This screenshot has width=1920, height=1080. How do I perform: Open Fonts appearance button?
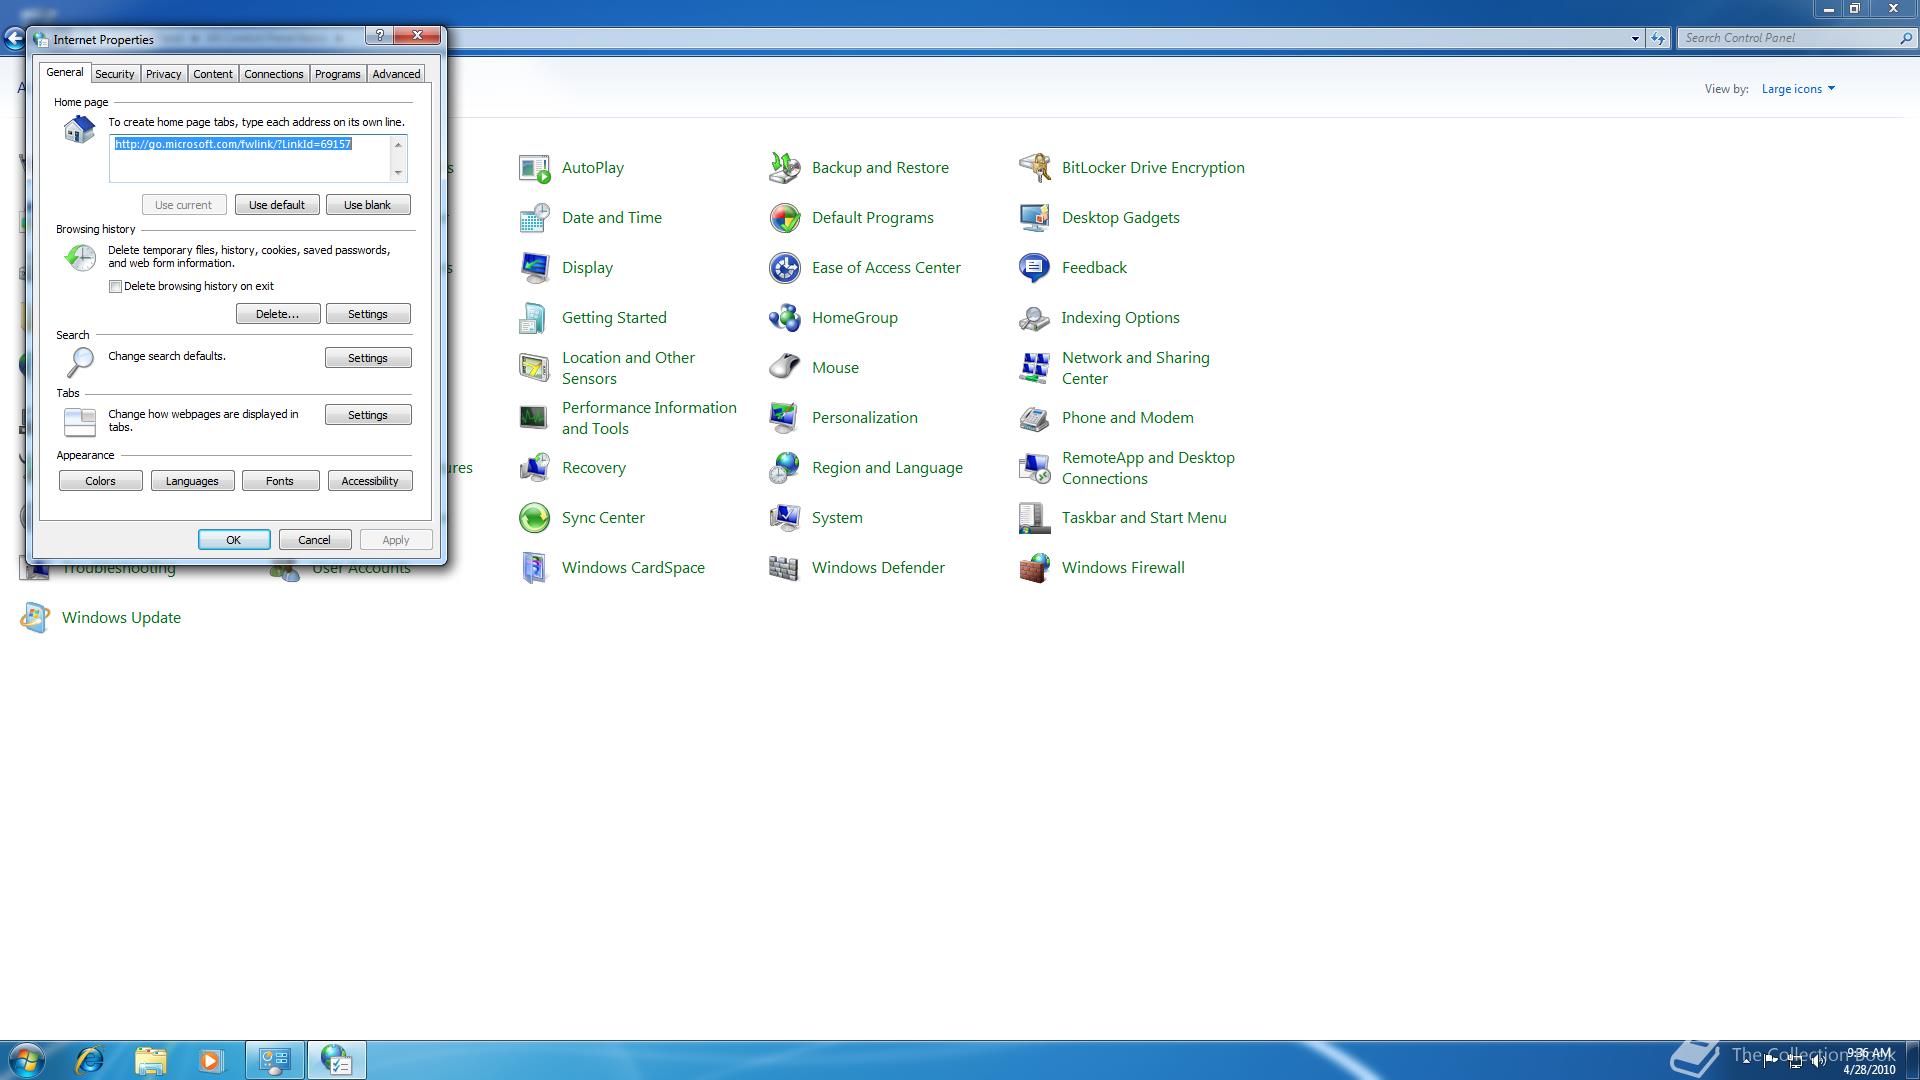click(x=280, y=481)
